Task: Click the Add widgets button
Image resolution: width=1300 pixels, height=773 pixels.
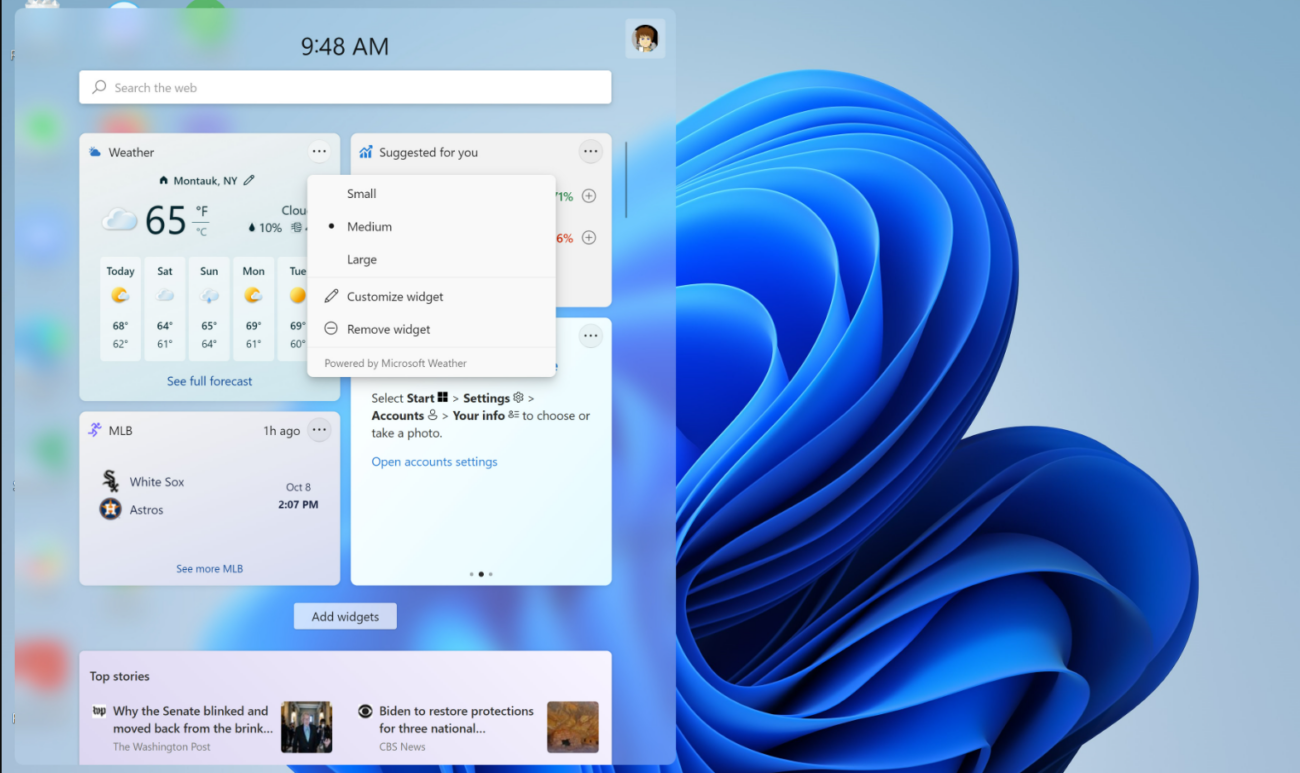Action: (x=345, y=616)
